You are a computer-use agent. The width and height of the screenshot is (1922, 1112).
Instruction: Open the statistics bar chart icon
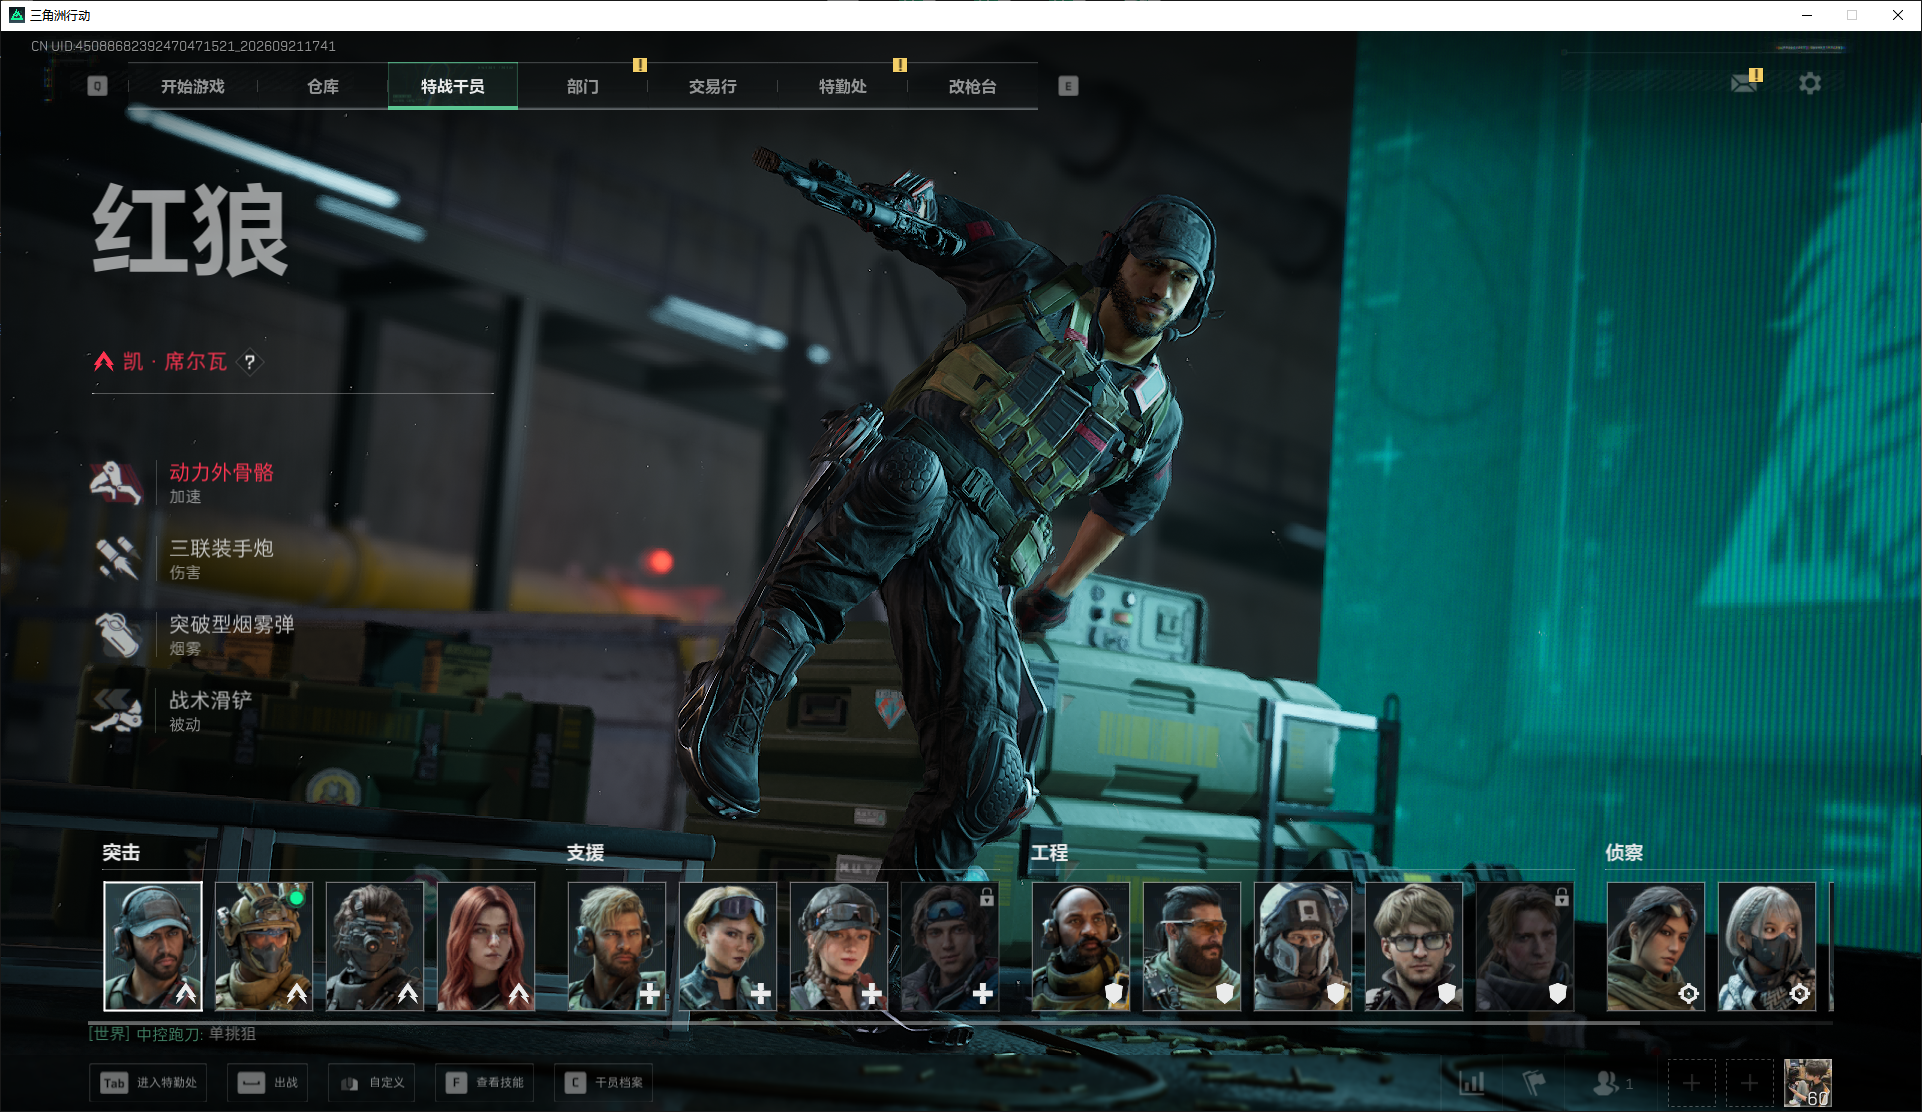1472,1082
